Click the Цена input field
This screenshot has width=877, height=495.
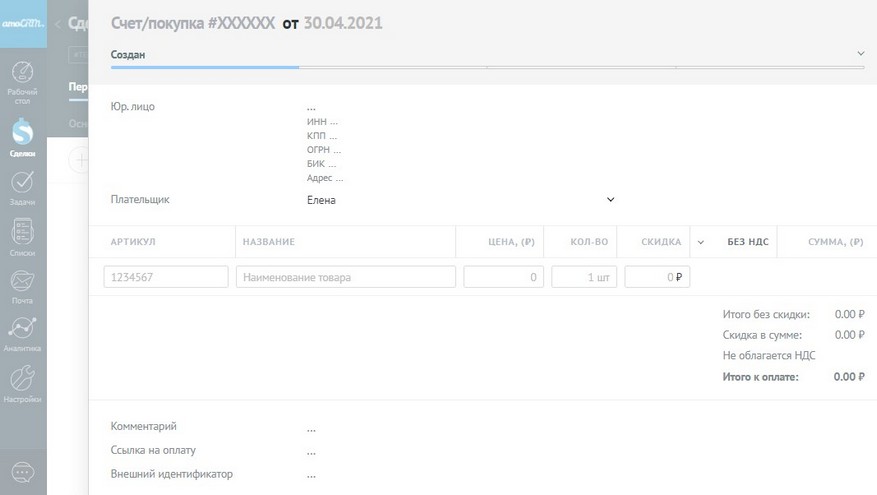tap(503, 277)
